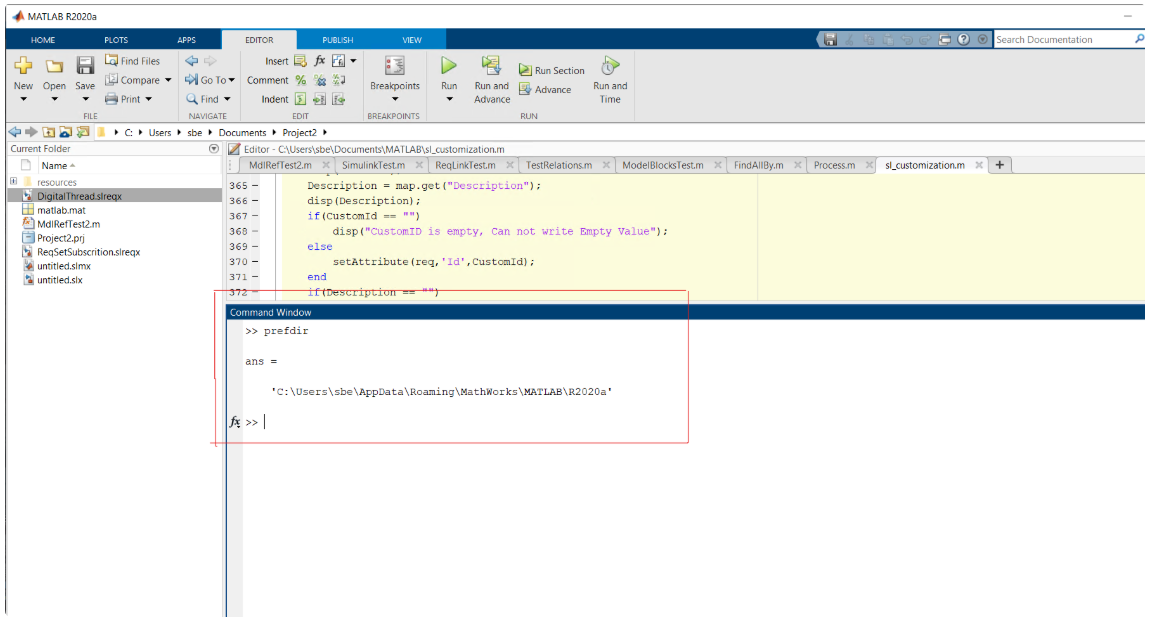
Task: Select DigitalThread.slreqx in the file list
Action: point(79,196)
